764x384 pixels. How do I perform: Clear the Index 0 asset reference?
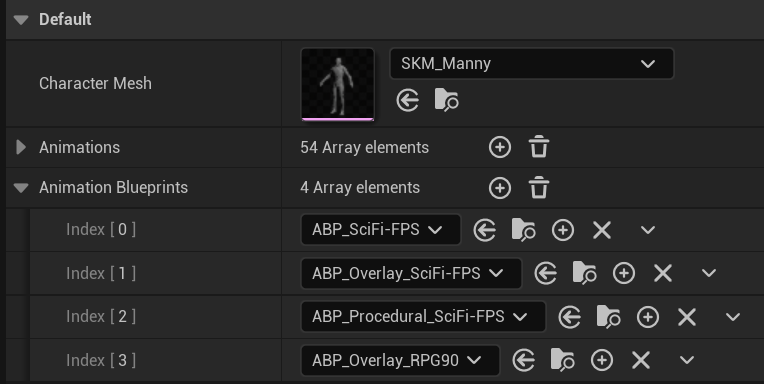(602, 230)
